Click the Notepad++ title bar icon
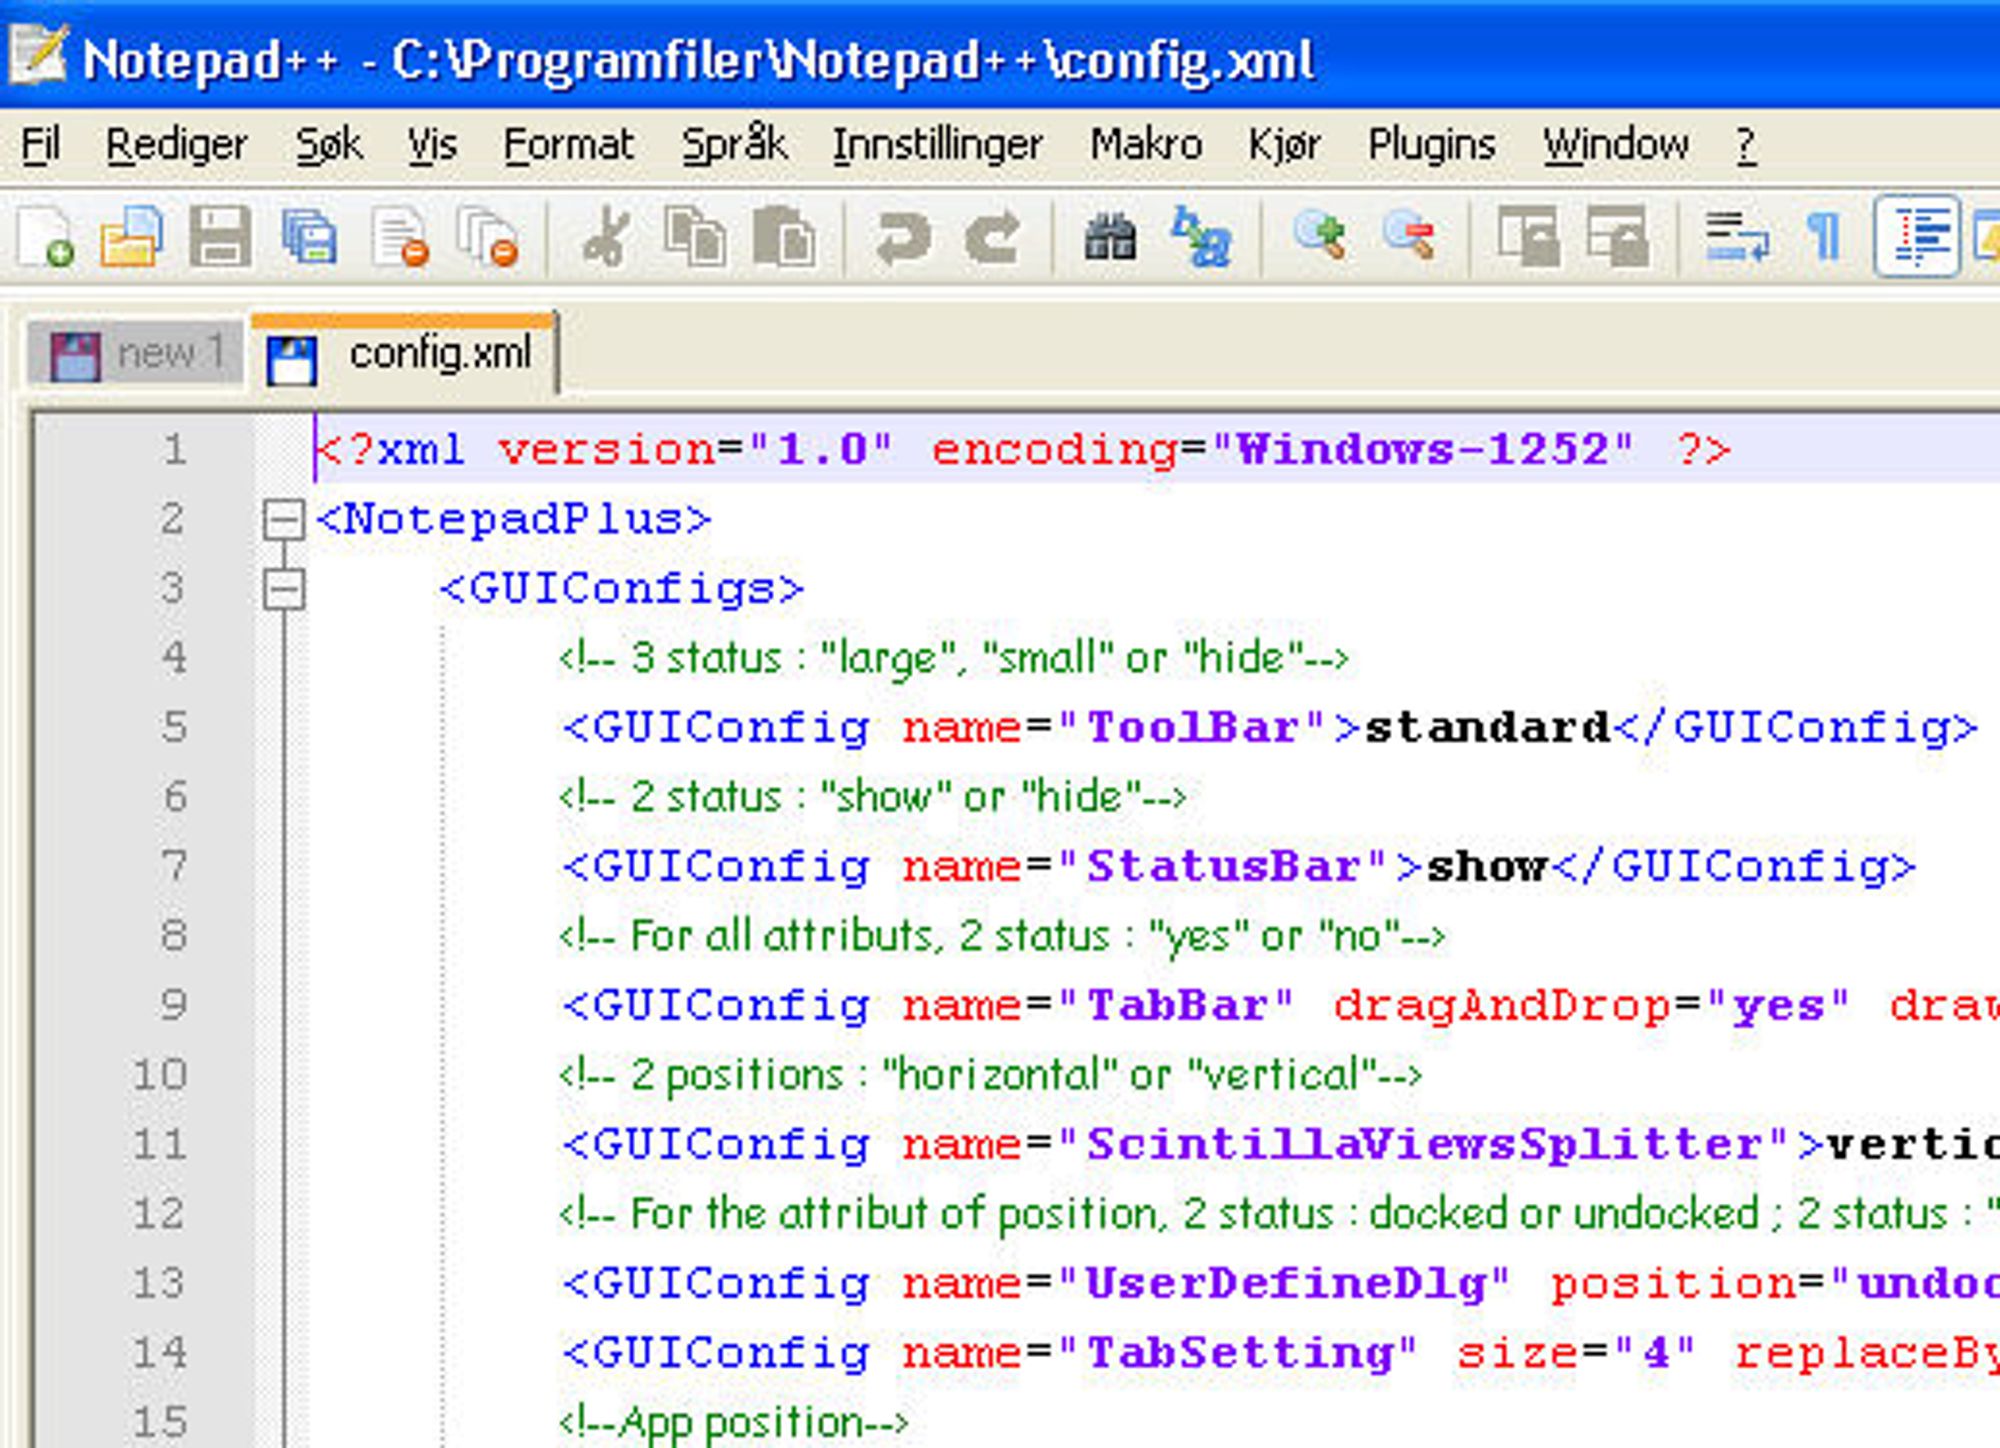This screenshot has width=2000, height=1448. (38, 56)
